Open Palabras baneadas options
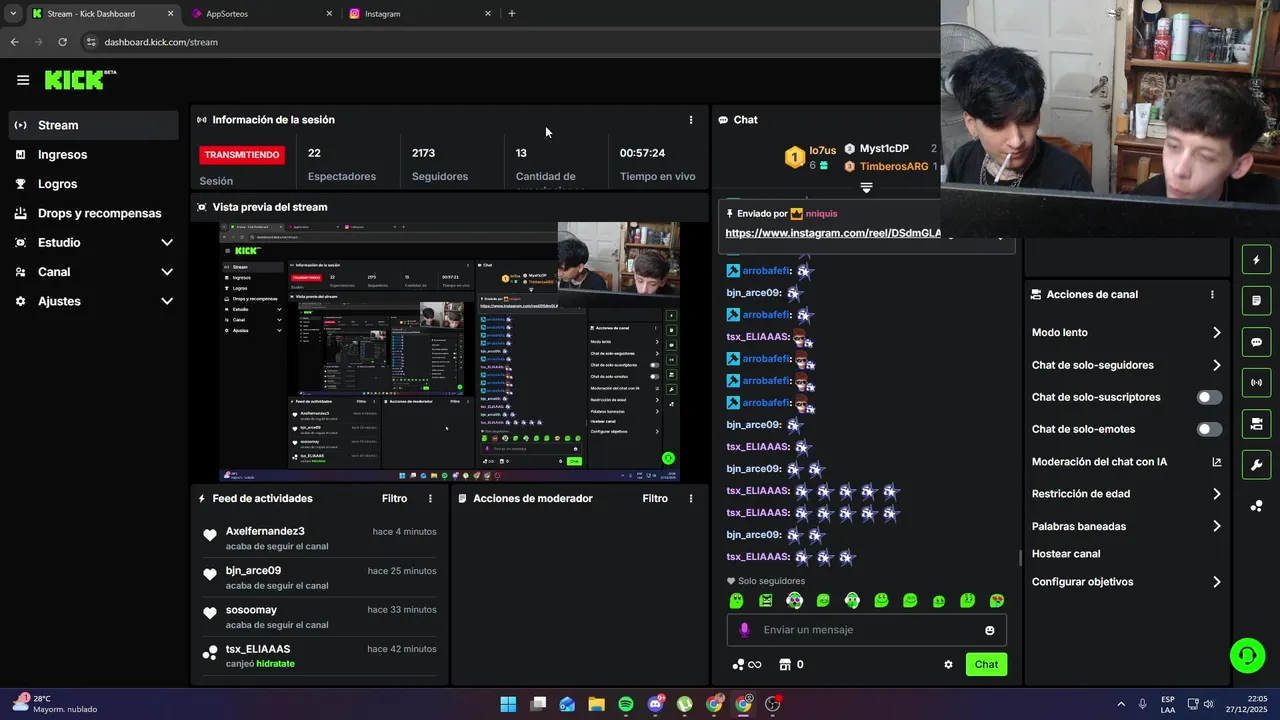1280x720 pixels. point(1127,526)
